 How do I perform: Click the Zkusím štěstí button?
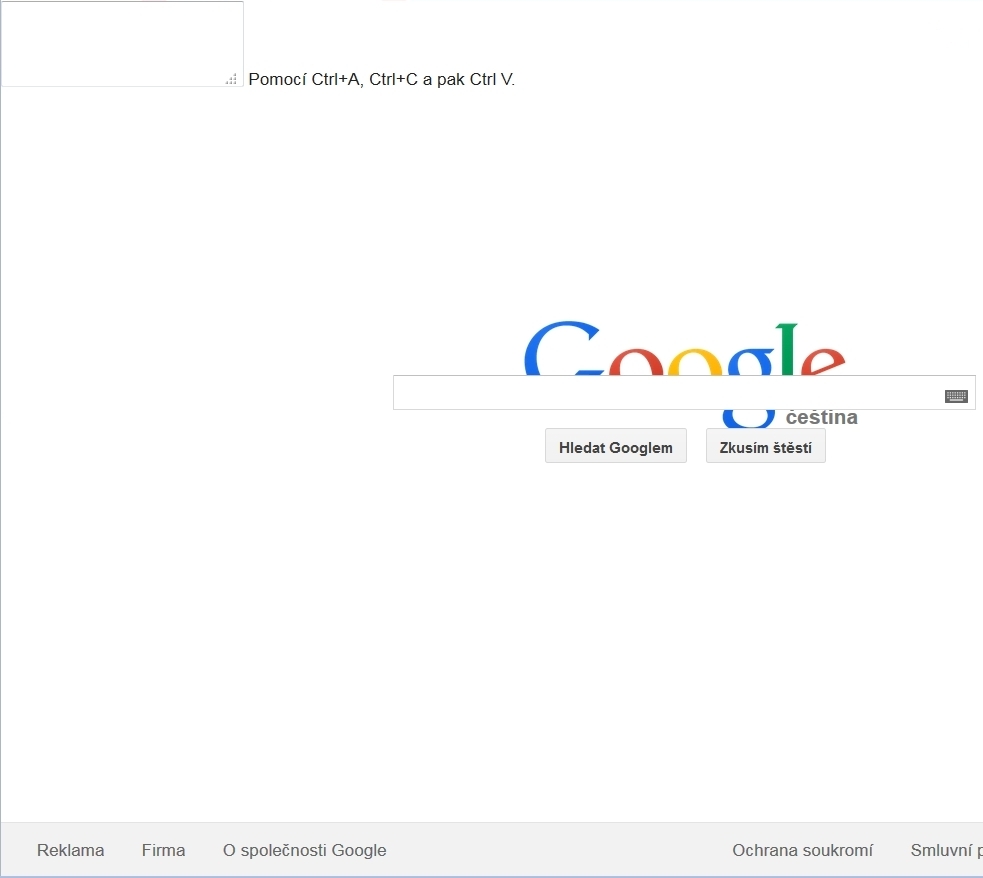point(765,446)
